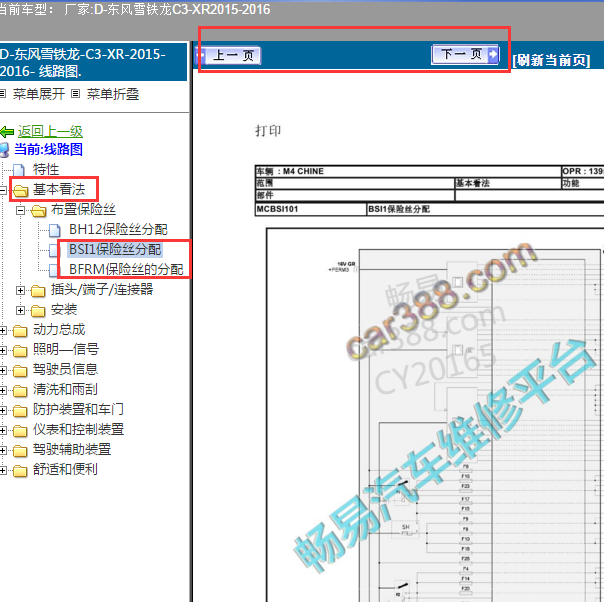
Task: Select the 驾驶员信息 tree label
Action: [x=65, y=369]
